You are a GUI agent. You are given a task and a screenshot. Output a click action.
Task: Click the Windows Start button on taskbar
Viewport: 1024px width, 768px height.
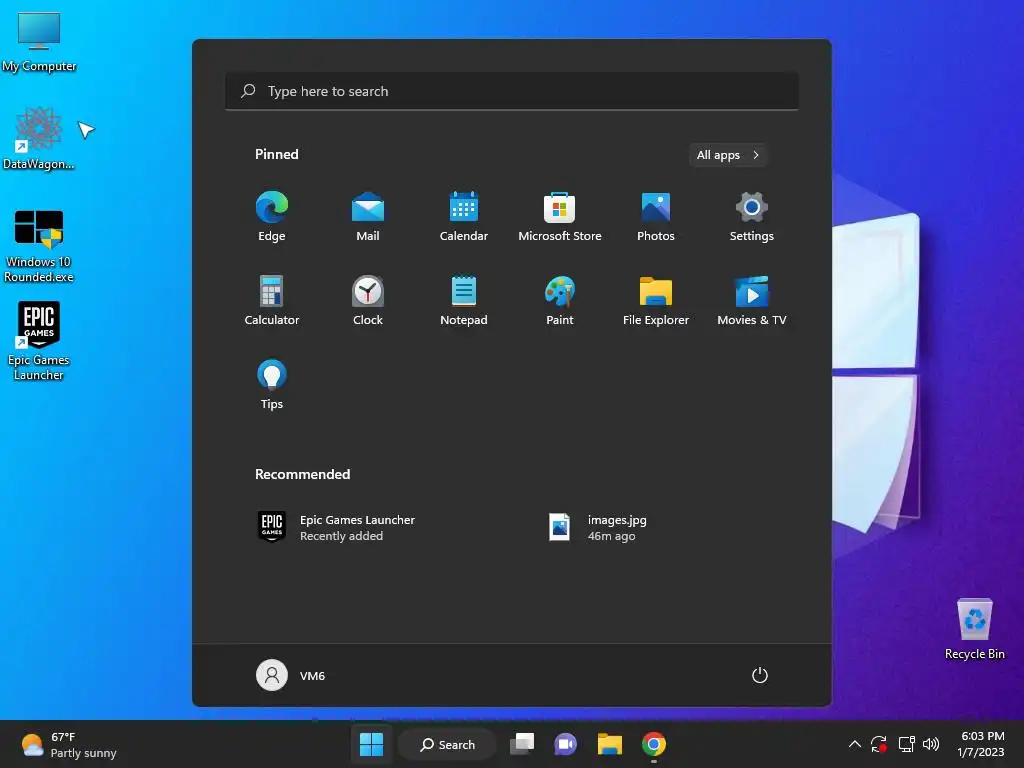[372, 744]
